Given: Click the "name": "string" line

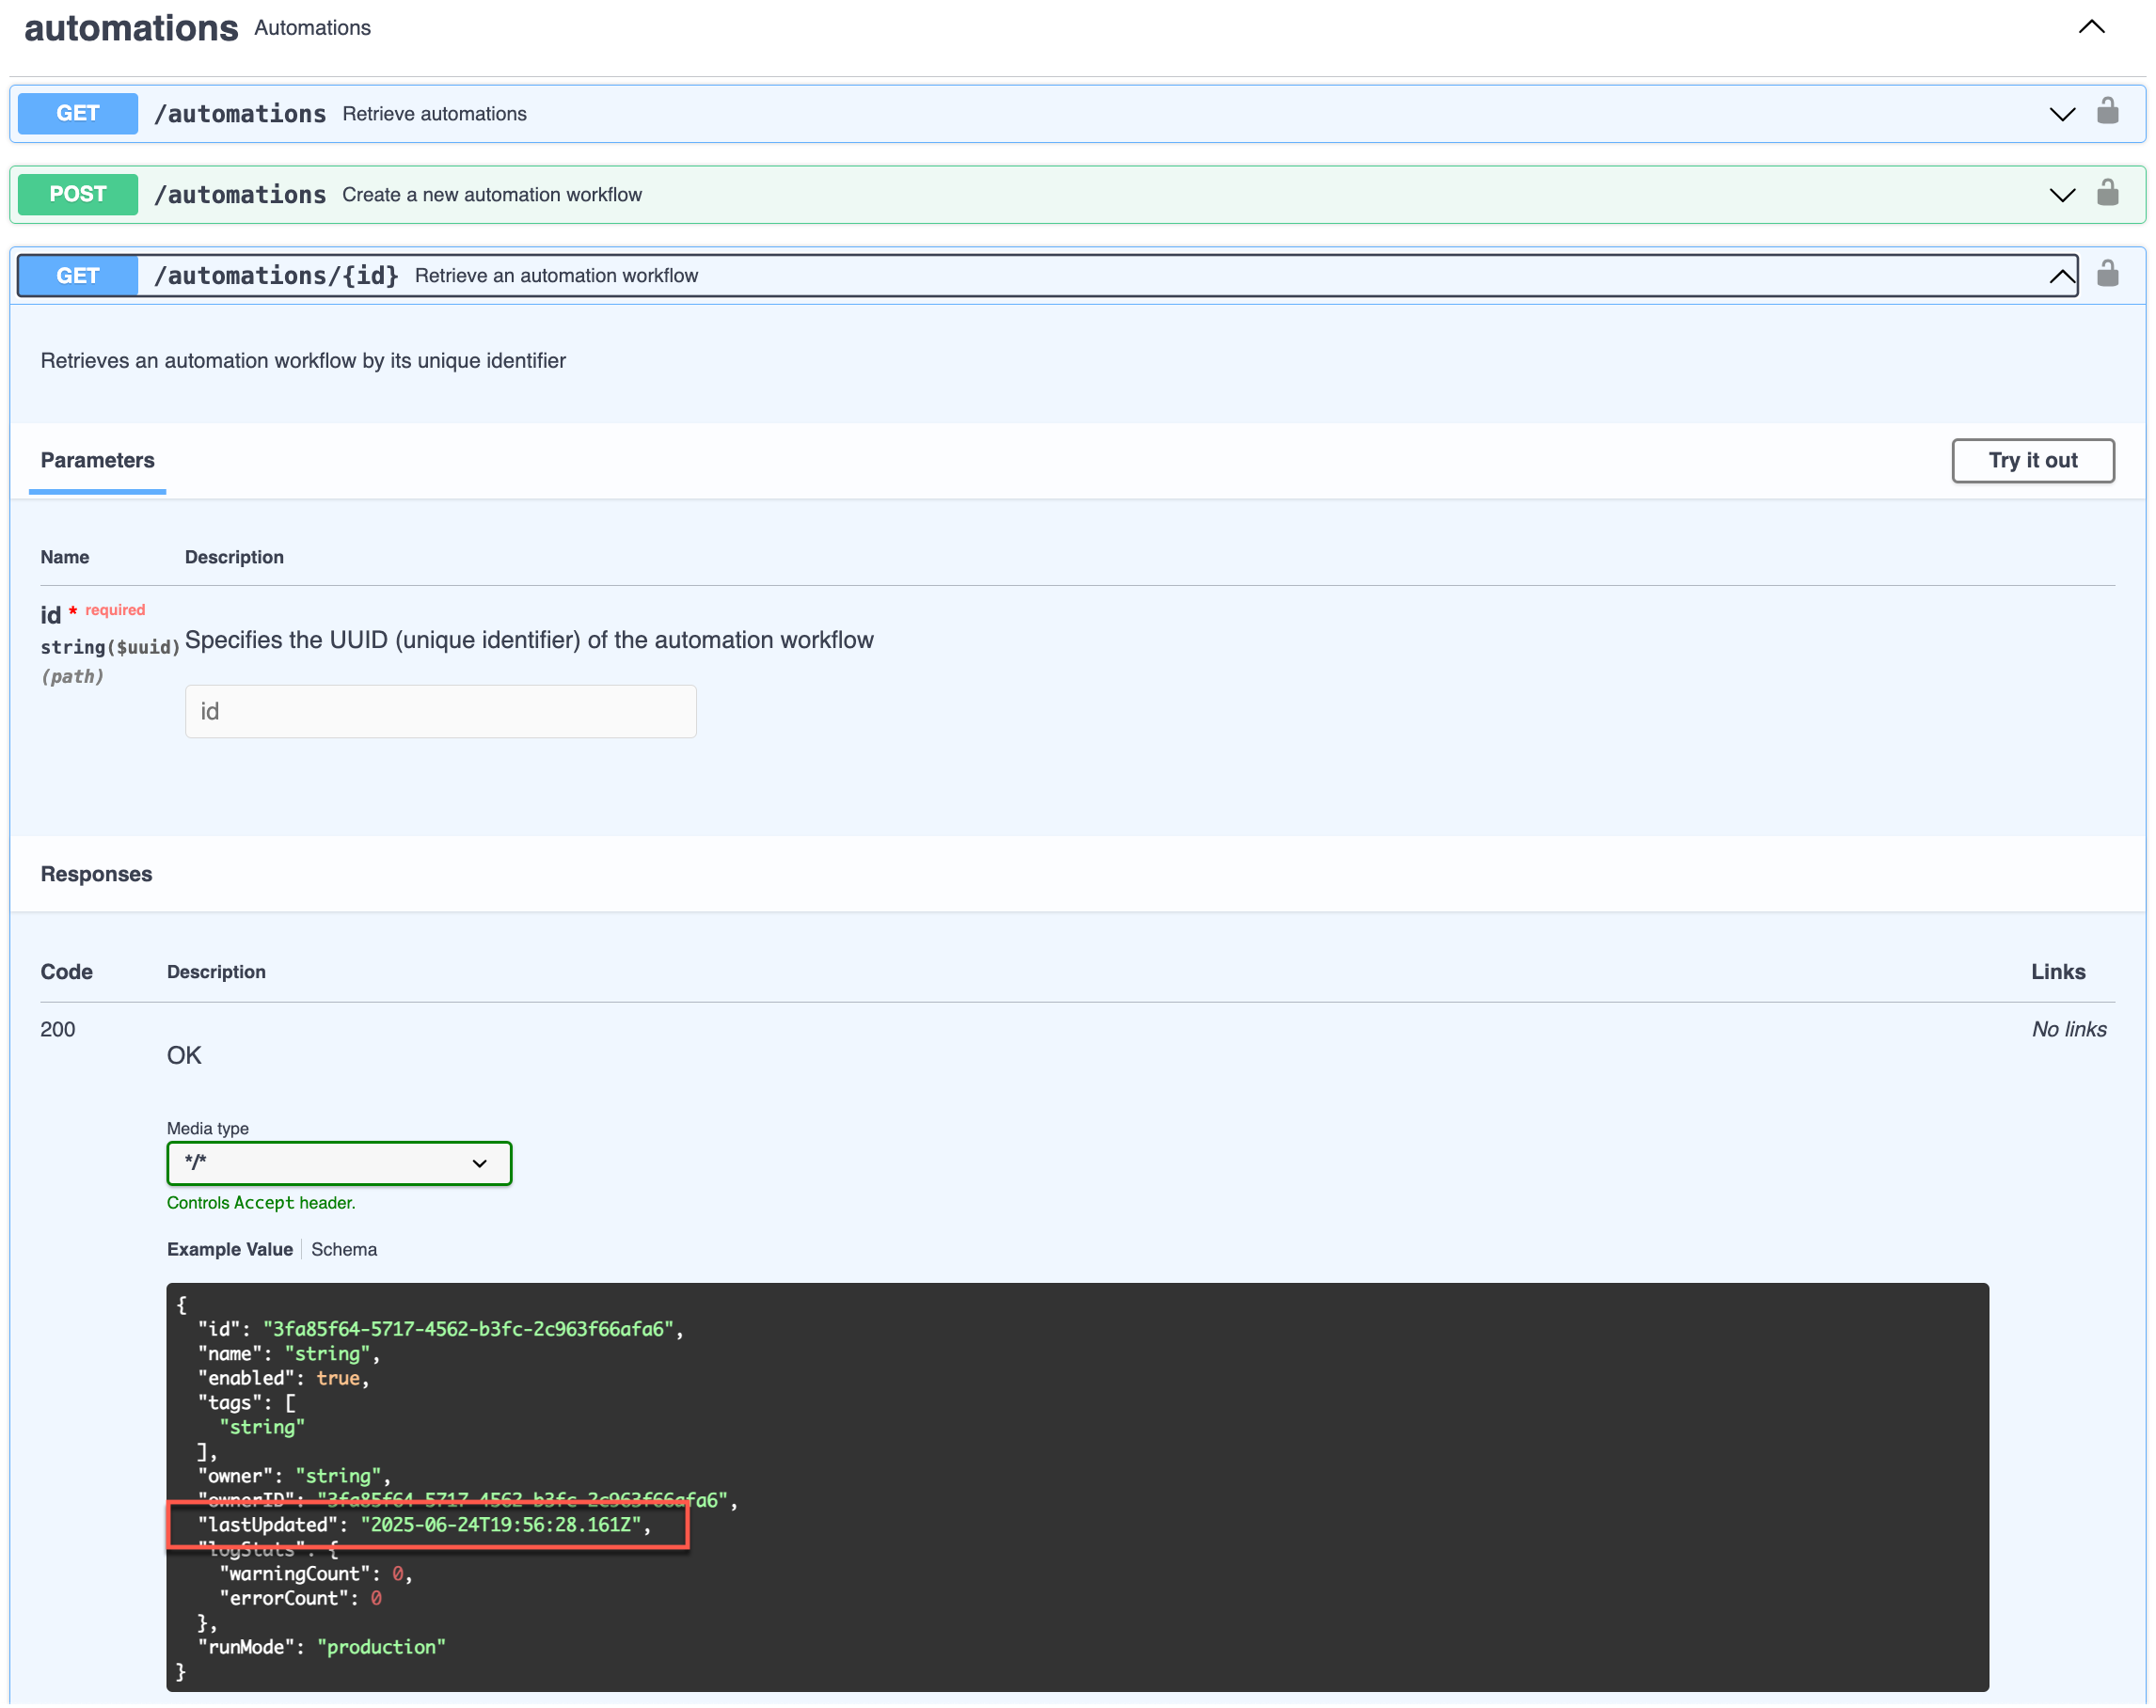Looking at the screenshot, I should pos(290,1353).
